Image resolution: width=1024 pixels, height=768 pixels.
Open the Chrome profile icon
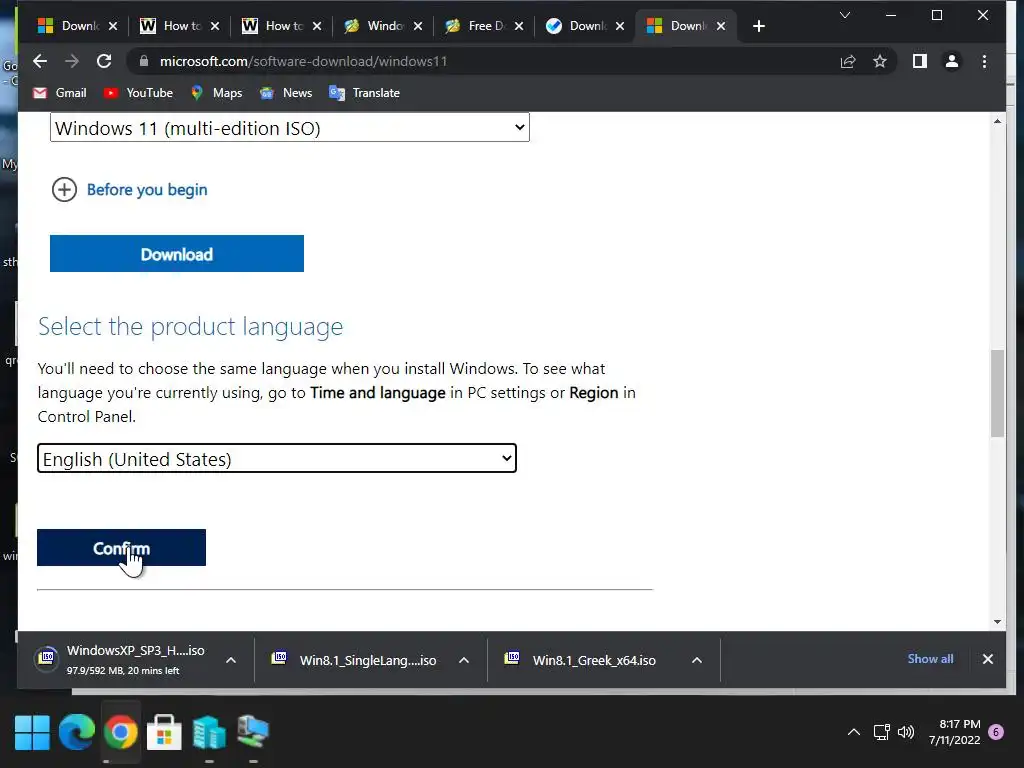coord(952,61)
